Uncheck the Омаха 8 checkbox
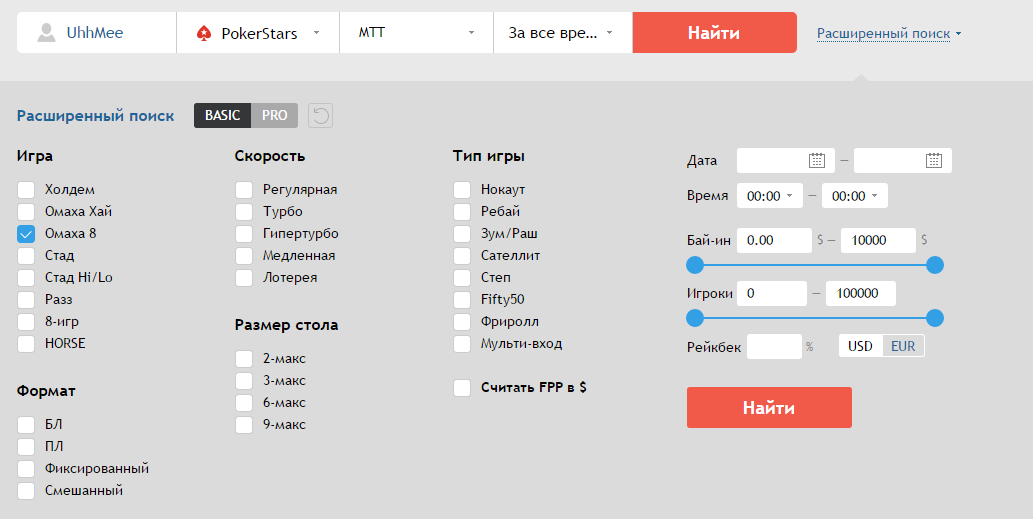This screenshot has height=519, width=1033. [26, 234]
